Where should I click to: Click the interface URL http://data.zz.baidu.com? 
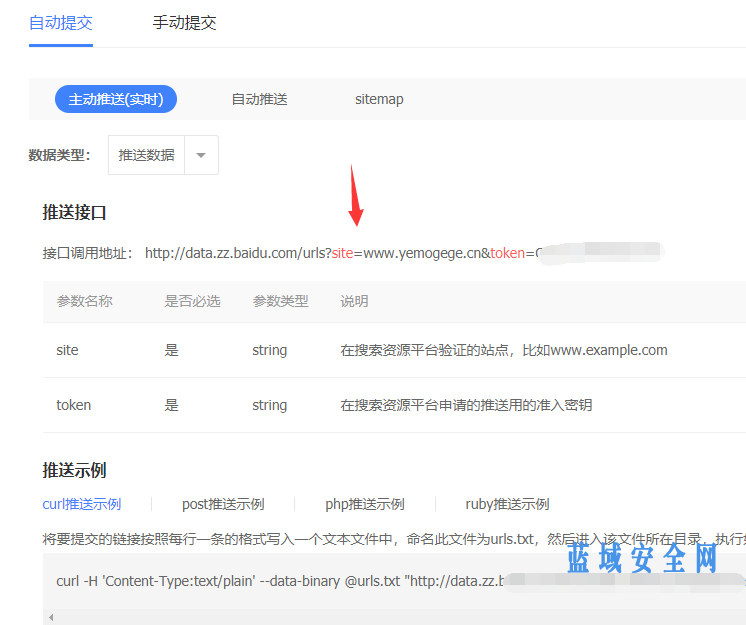[x=237, y=253]
